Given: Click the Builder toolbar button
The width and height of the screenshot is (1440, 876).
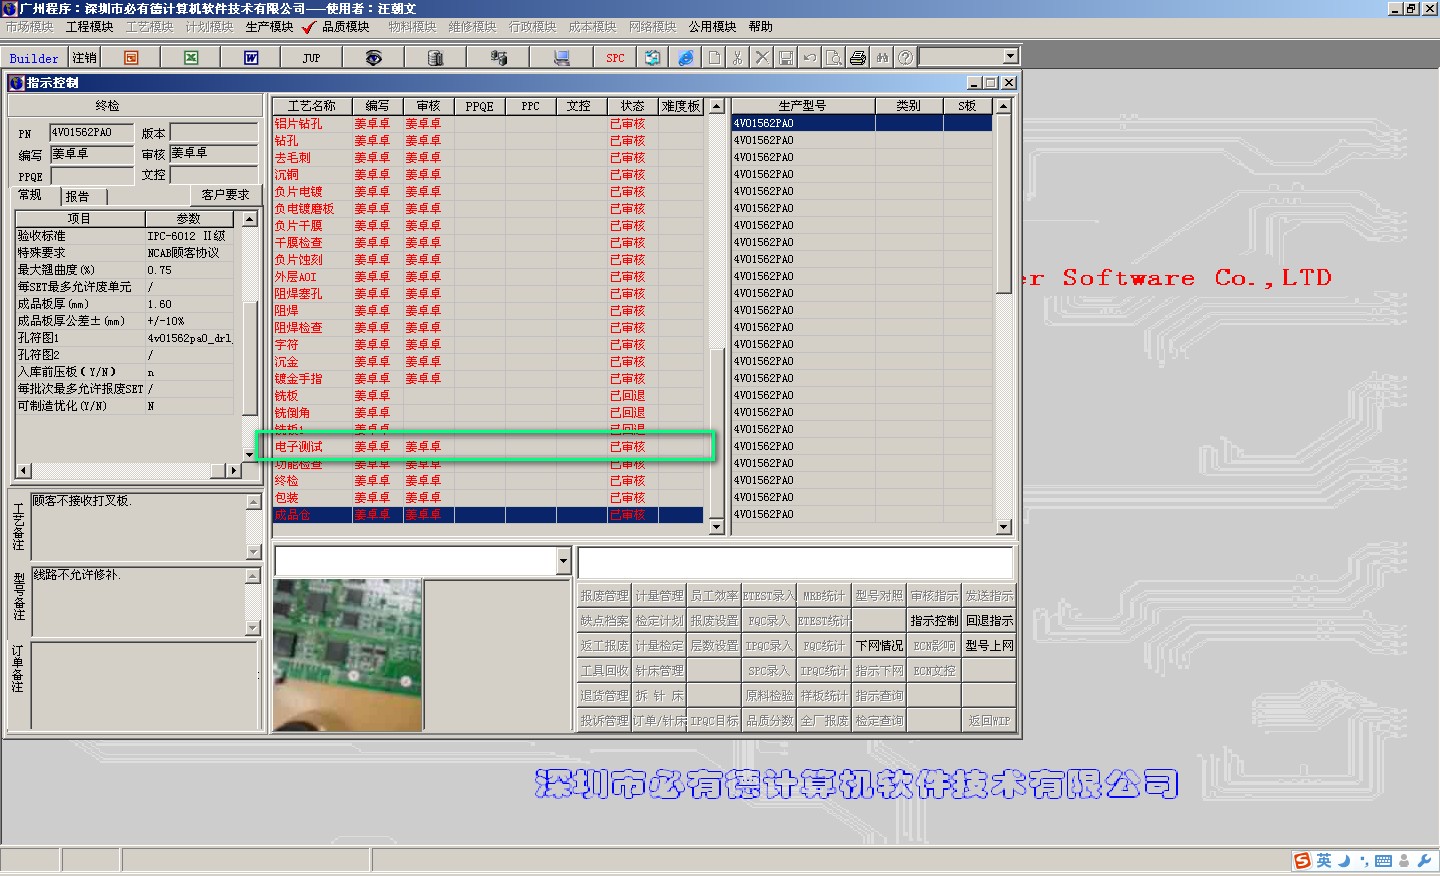Looking at the screenshot, I should point(34,58).
